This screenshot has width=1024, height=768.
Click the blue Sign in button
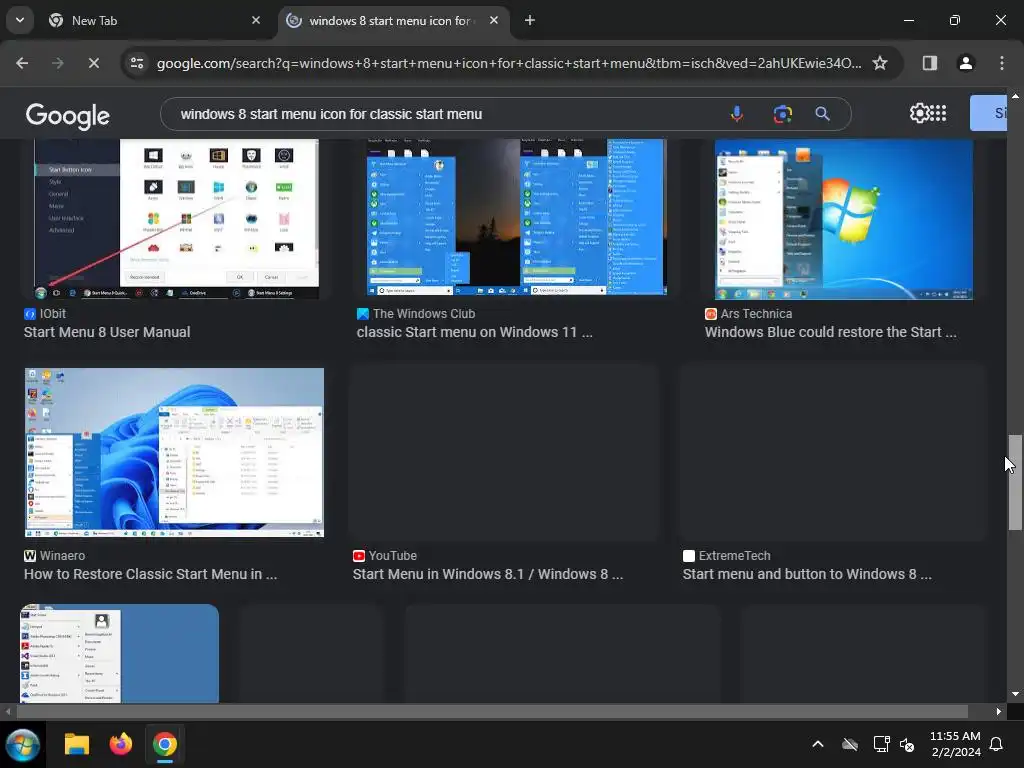point(988,113)
